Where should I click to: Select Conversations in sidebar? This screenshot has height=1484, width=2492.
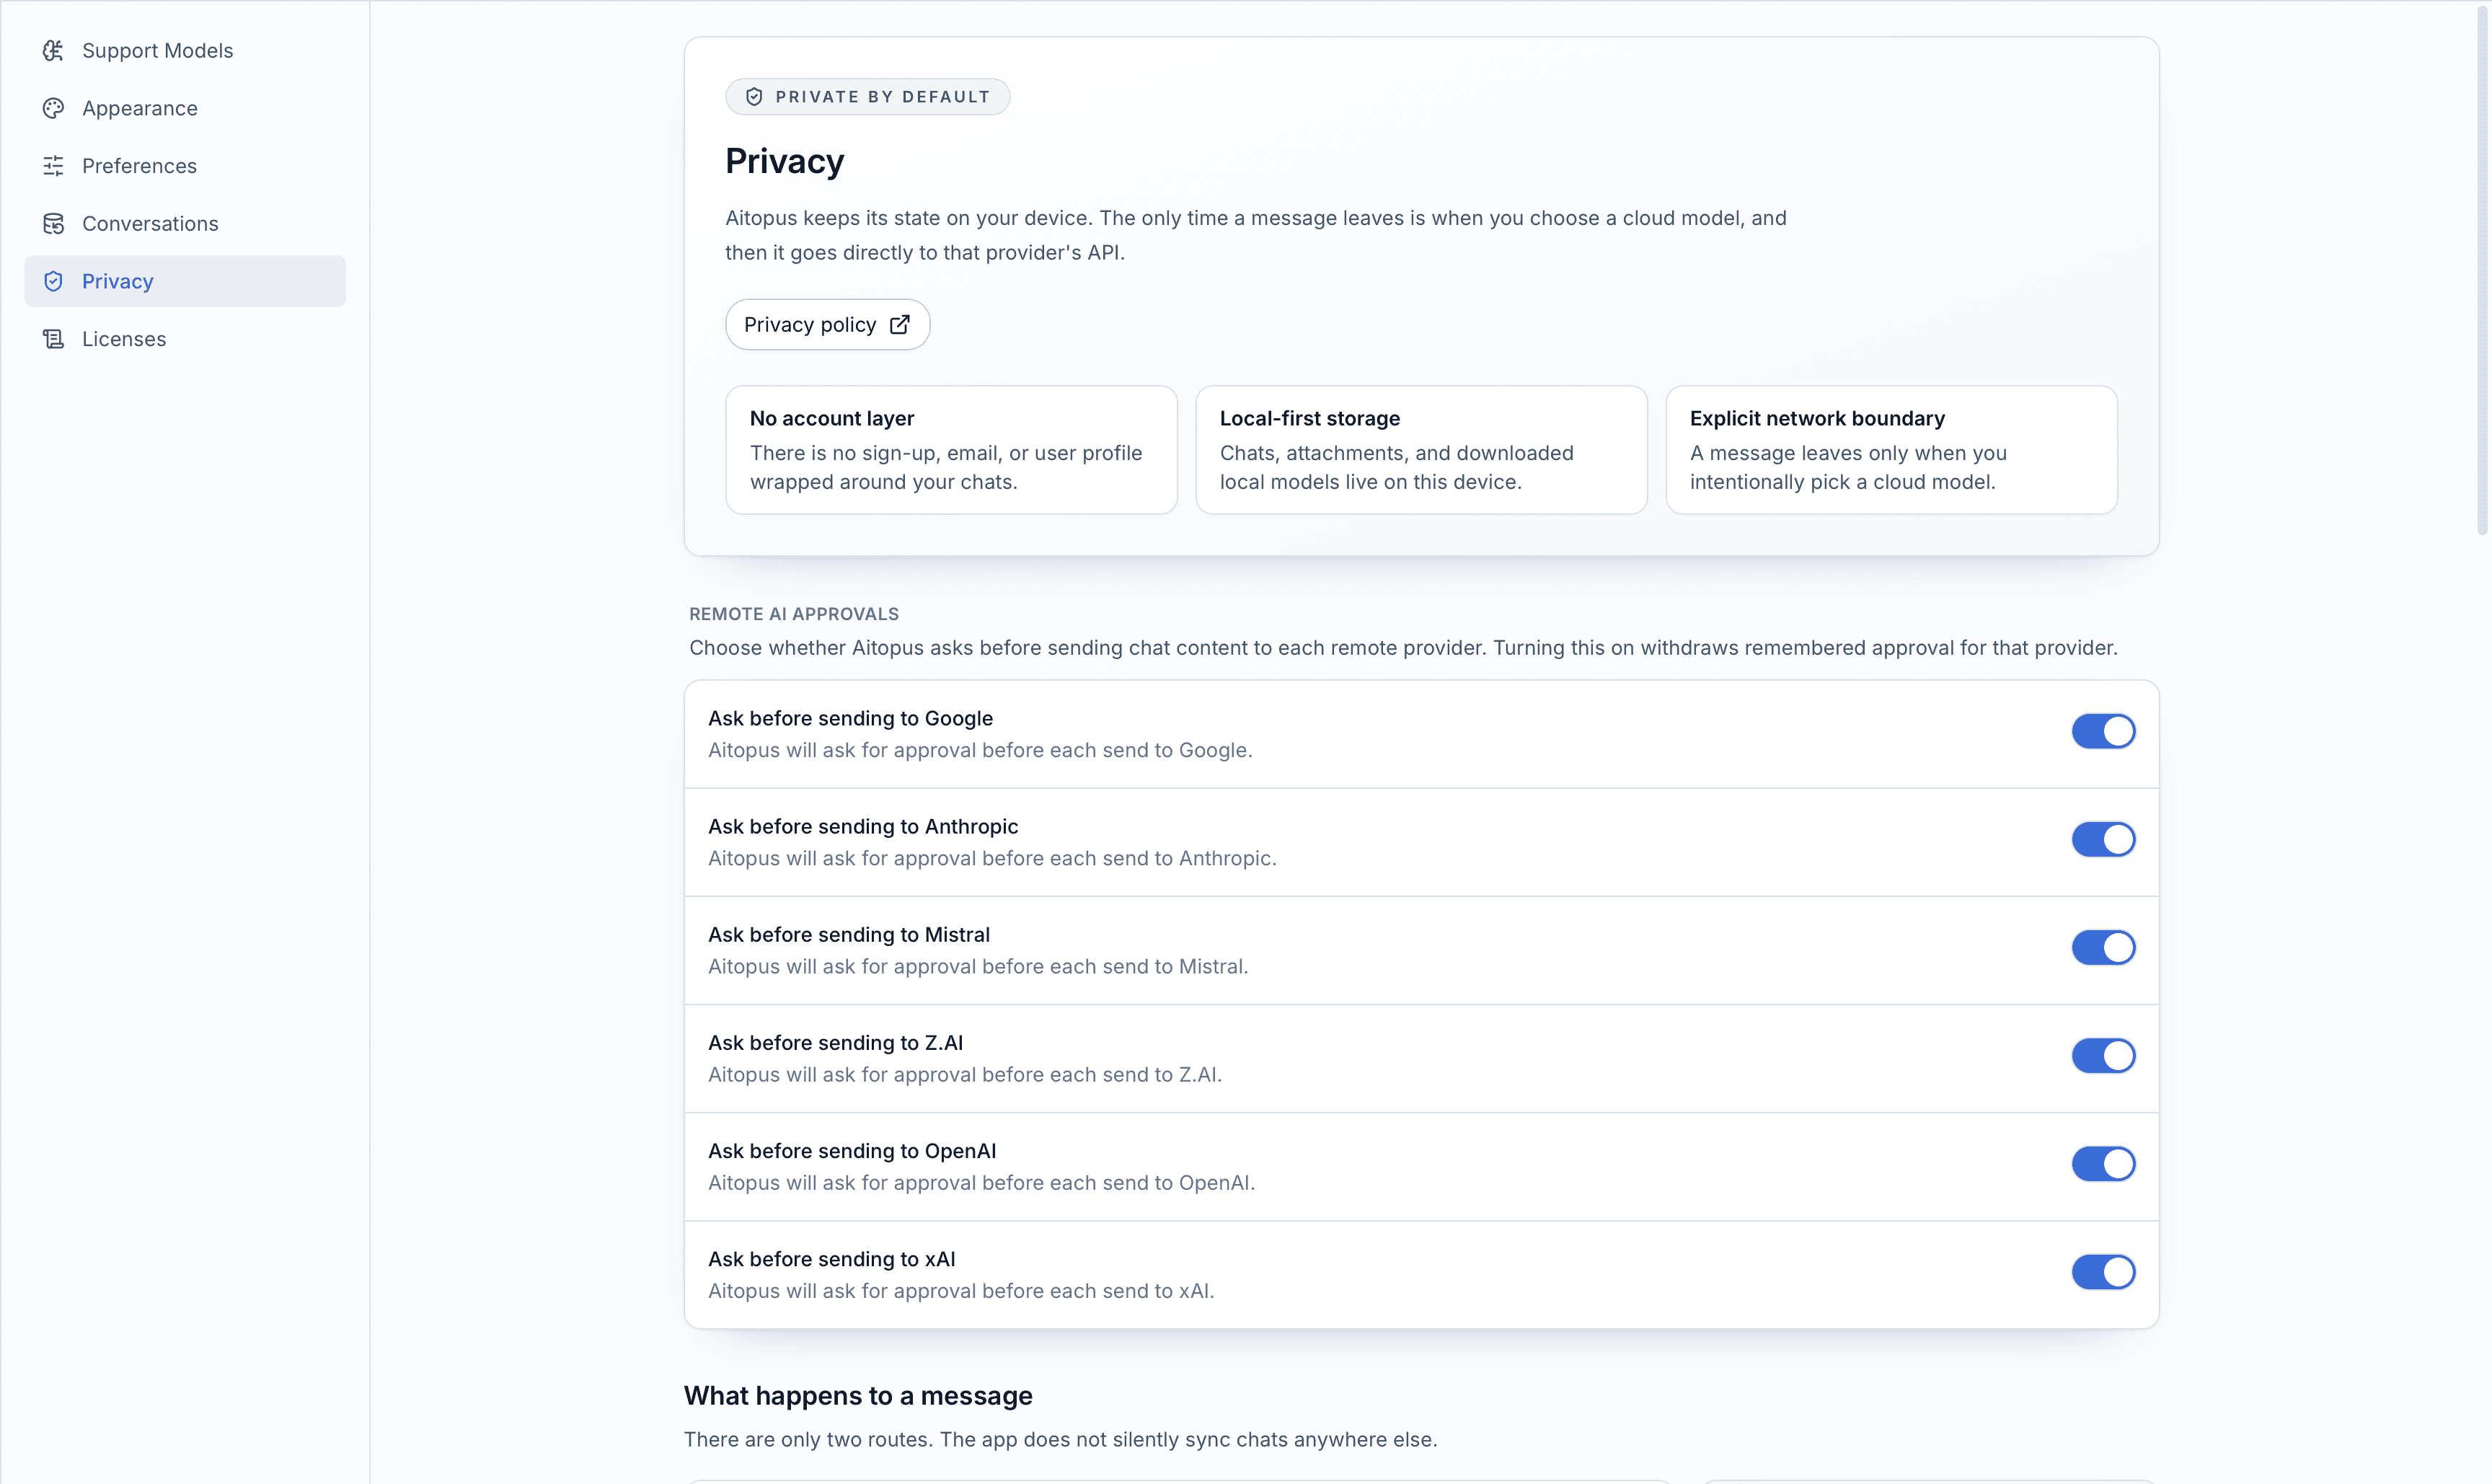tap(185, 224)
